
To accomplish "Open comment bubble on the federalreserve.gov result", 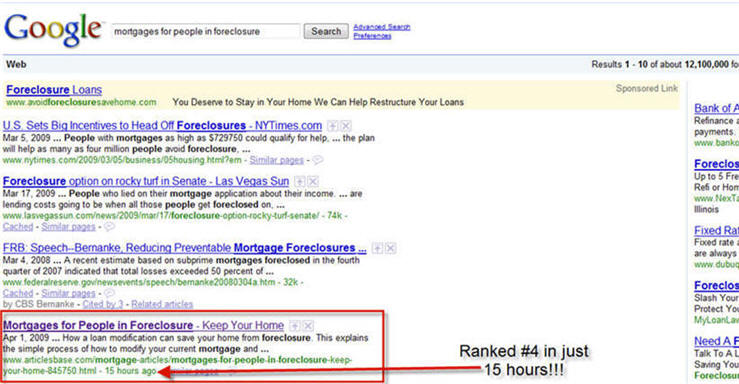I will (x=109, y=293).
